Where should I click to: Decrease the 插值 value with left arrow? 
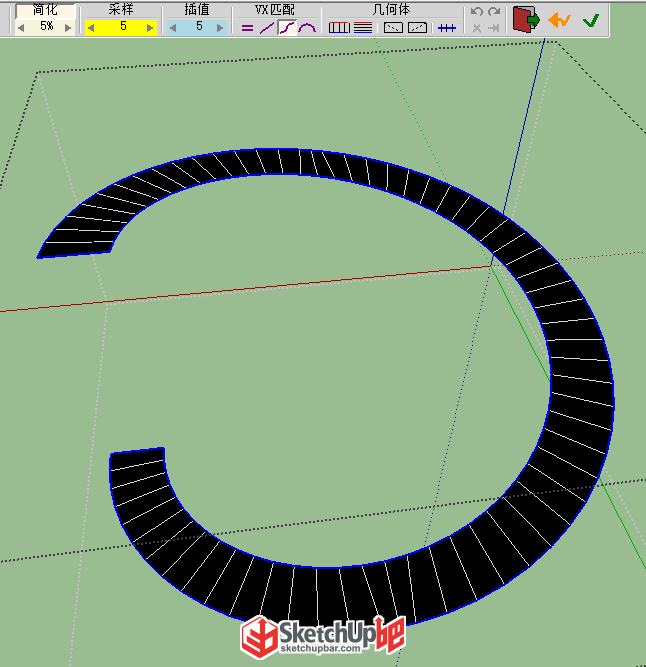point(173,28)
